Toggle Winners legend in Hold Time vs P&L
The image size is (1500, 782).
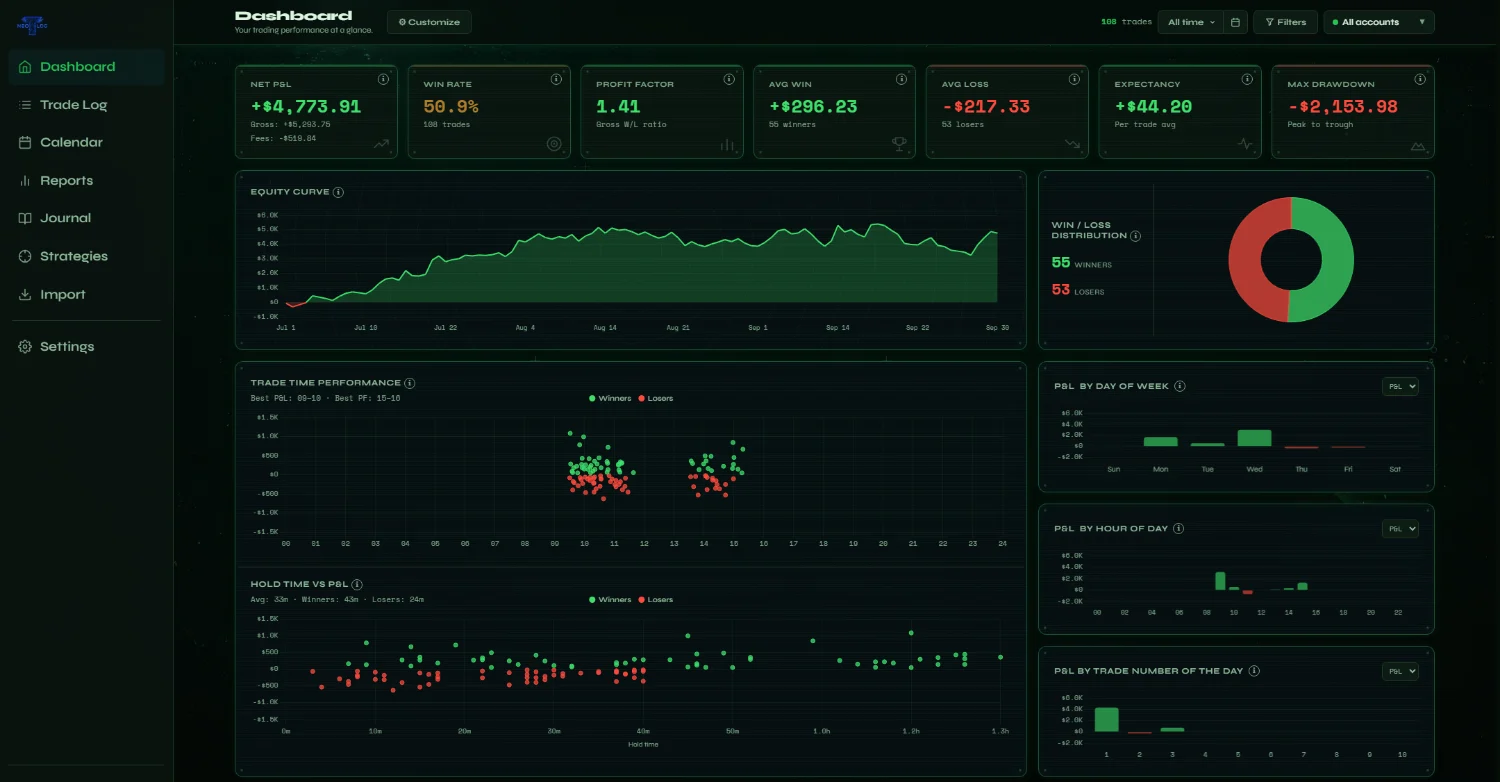pyautogui.click(x=610, y=600)
